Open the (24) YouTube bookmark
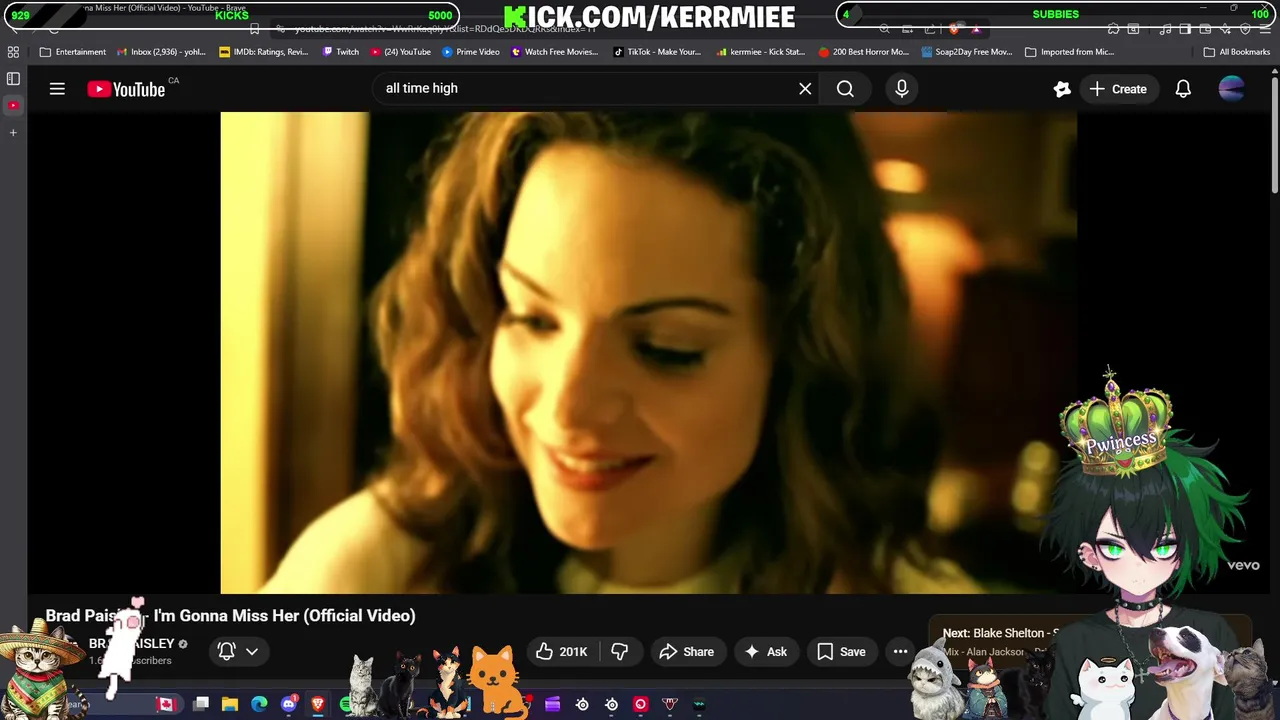 click(x=400, y=52)
